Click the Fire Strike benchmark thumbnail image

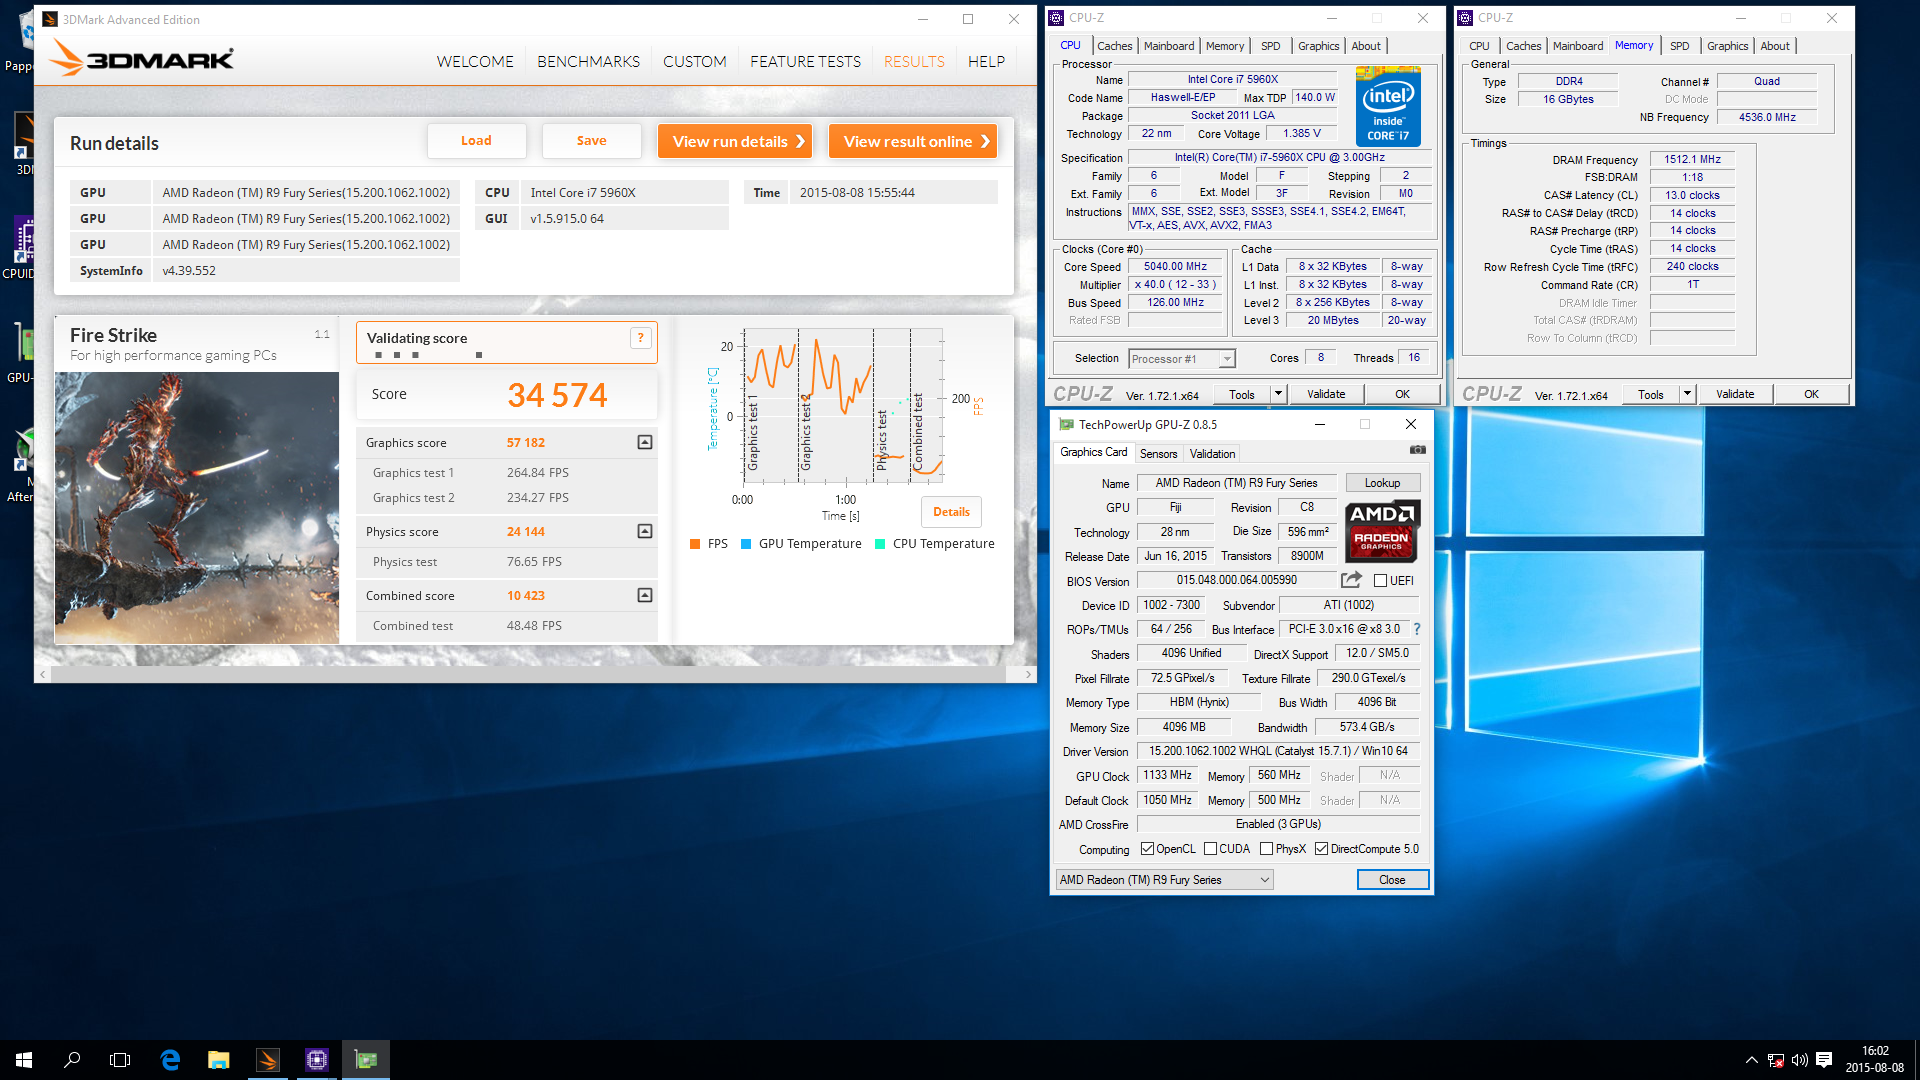pyautogui.click(x=197, y=508)
